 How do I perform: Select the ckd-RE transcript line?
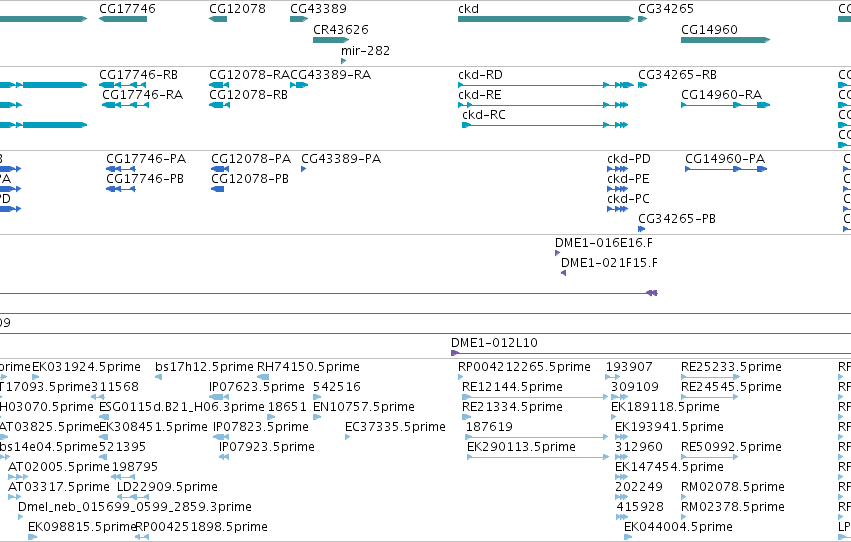pyautogui.click(x=543, y=105)
